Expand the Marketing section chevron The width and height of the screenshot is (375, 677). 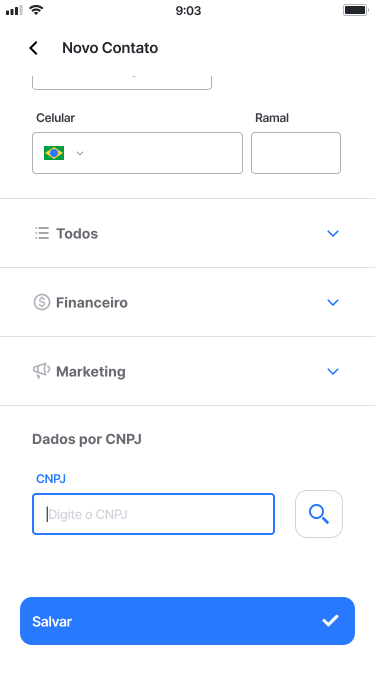tap(333, 371)
